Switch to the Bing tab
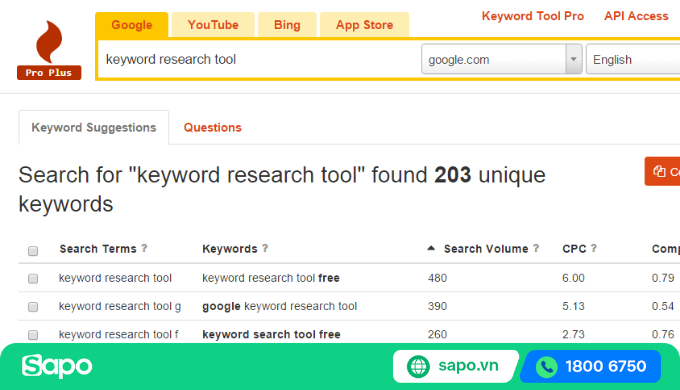Viewport: 680px width, 390px height. 287,25
